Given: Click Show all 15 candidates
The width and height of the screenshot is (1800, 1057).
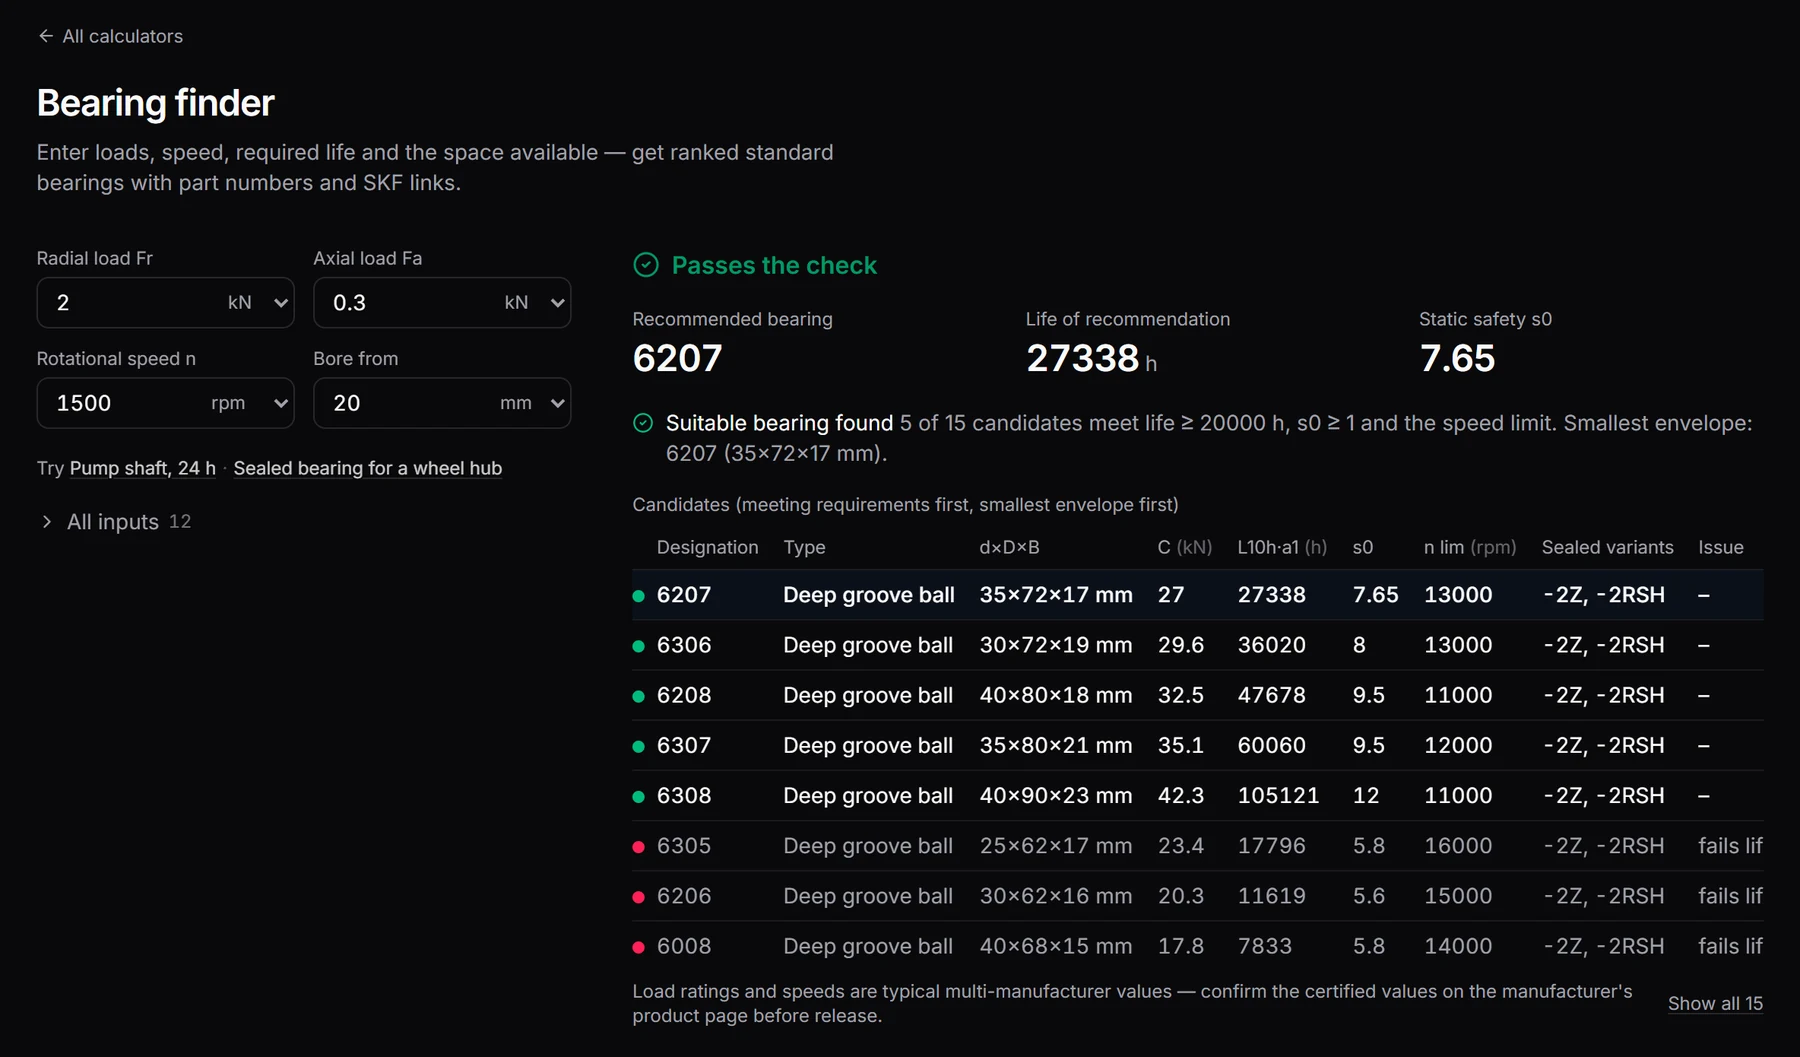Looking at the screenshot, I should coord(1715,1003).
